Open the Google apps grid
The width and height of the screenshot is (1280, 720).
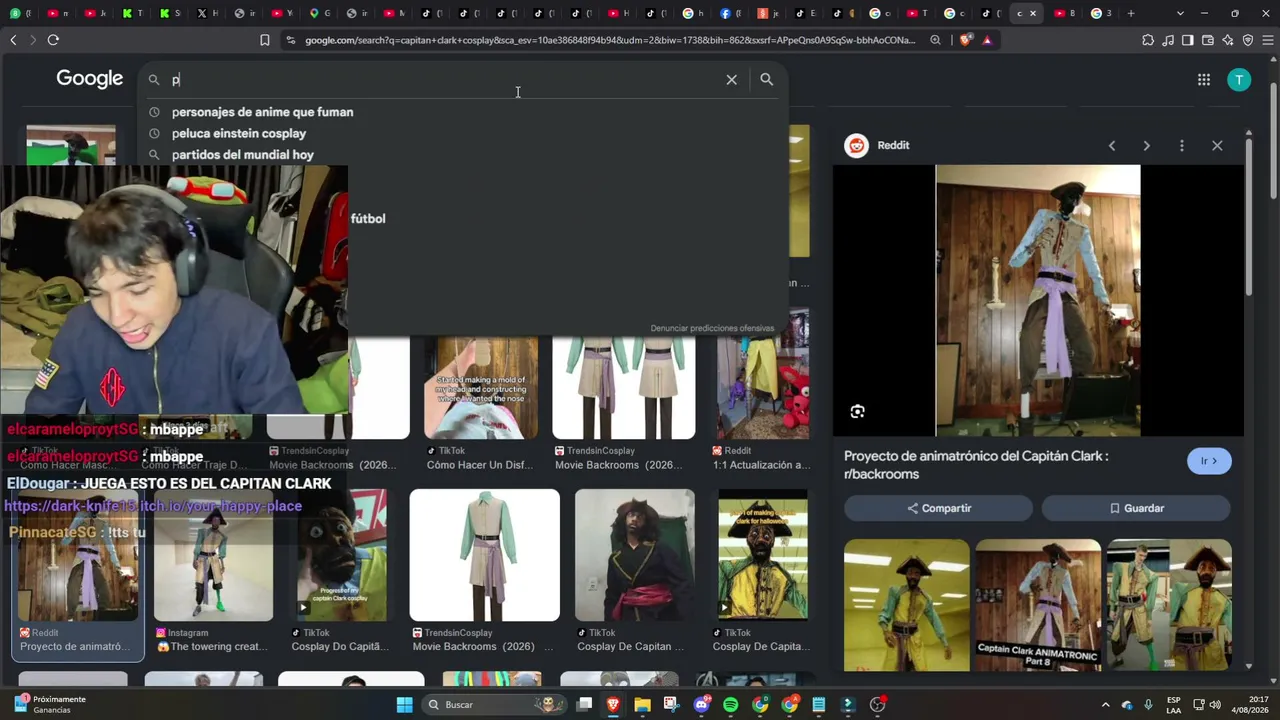[1204, 80]
